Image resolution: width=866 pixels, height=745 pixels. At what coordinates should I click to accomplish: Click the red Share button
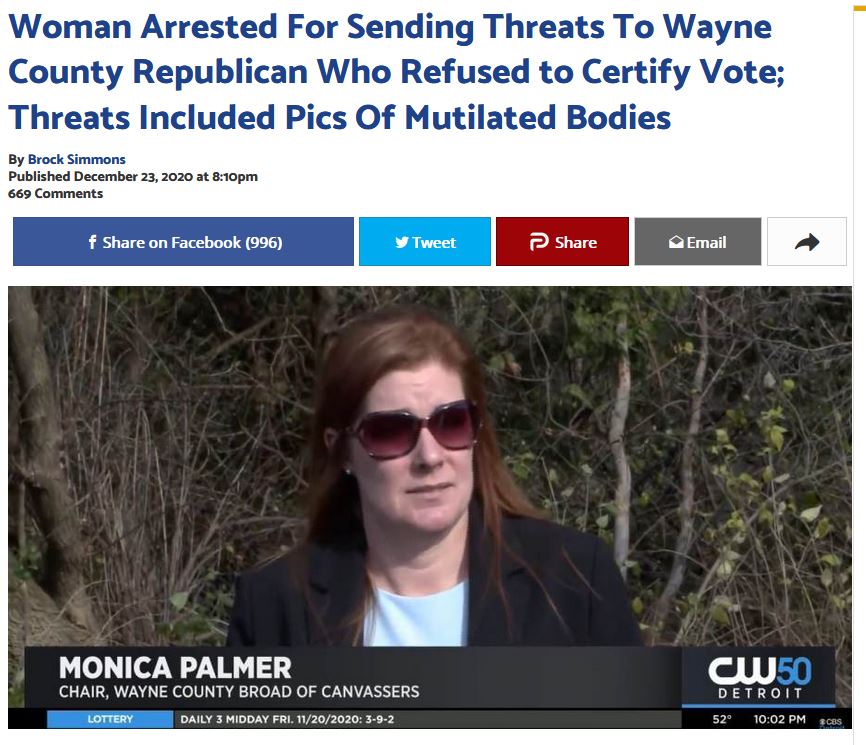point(562,241)
